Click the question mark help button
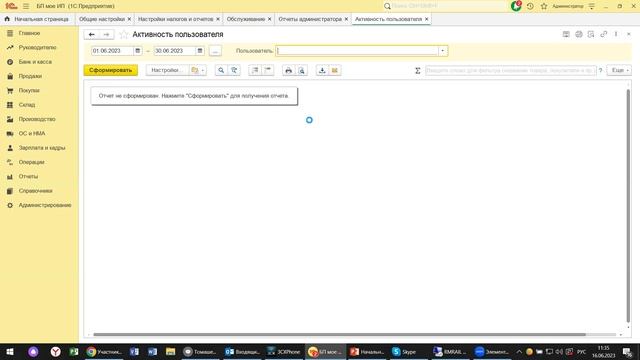640x360 pixels. click(600, 71)
